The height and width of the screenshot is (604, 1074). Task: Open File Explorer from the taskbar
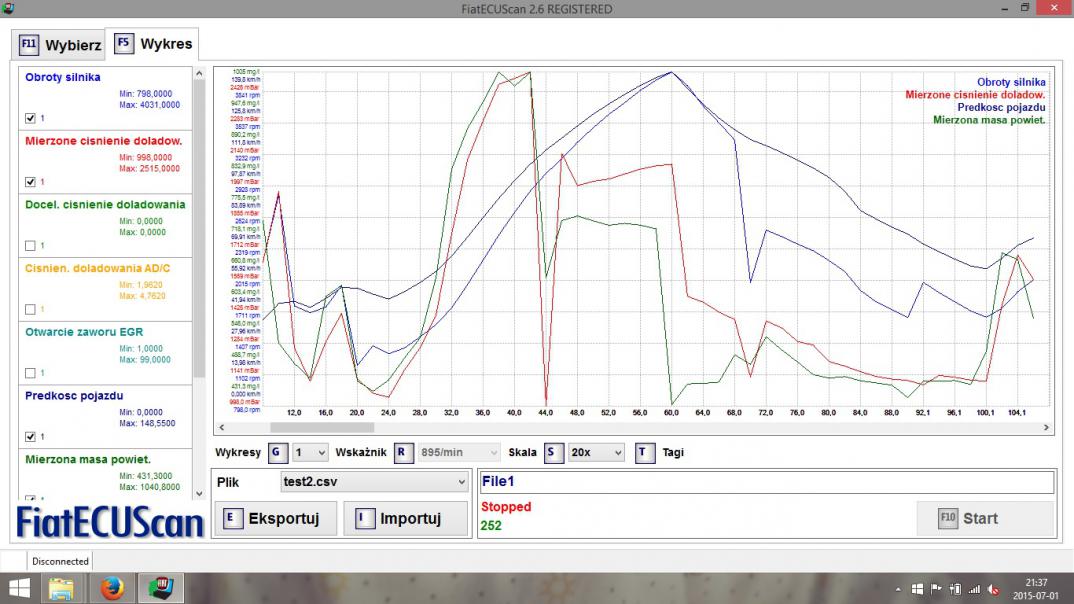(61, 588)
